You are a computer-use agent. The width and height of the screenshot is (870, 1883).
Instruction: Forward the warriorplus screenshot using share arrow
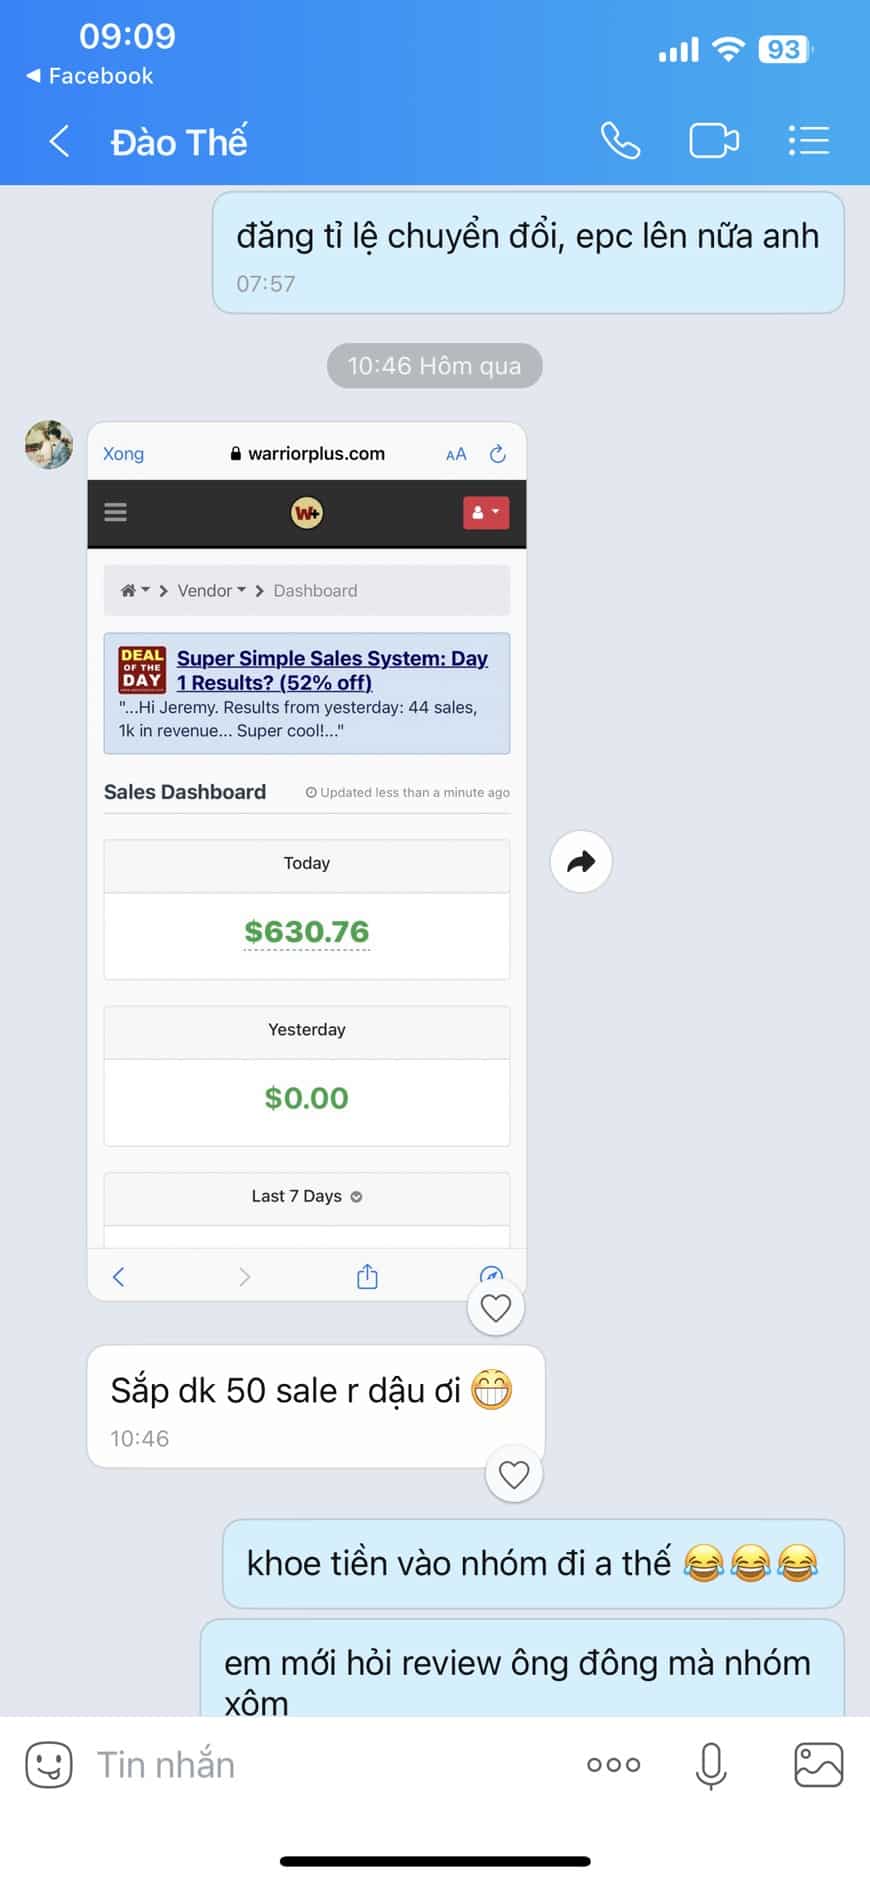[581, 861]
